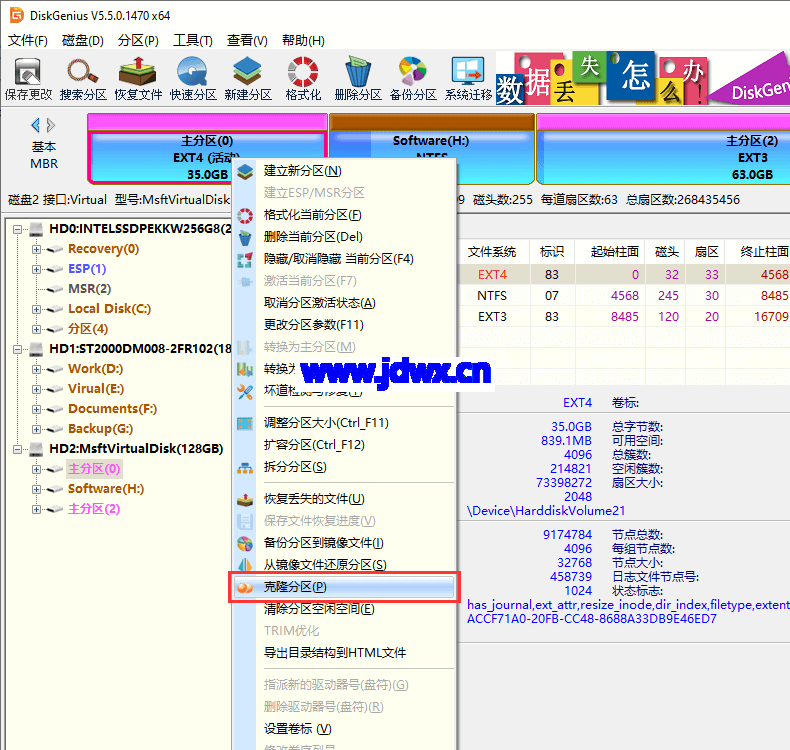This screenshot has width=790, height=750.
Task: Click the lifebuoy icon beside 格式化当前分区(F)
Action: click(245, 216)
